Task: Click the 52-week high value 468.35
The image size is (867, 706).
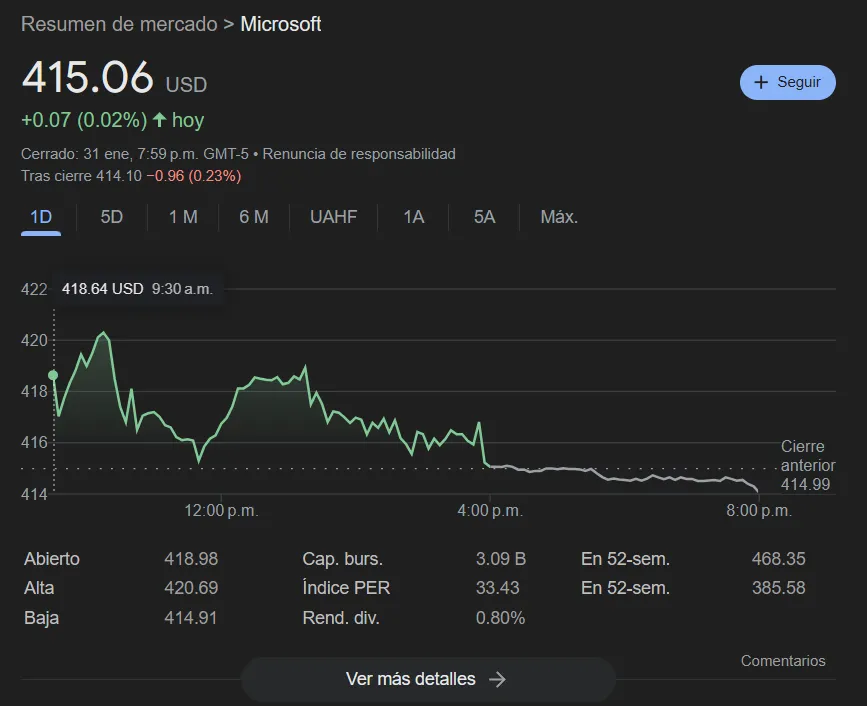Action: point(779,559)
